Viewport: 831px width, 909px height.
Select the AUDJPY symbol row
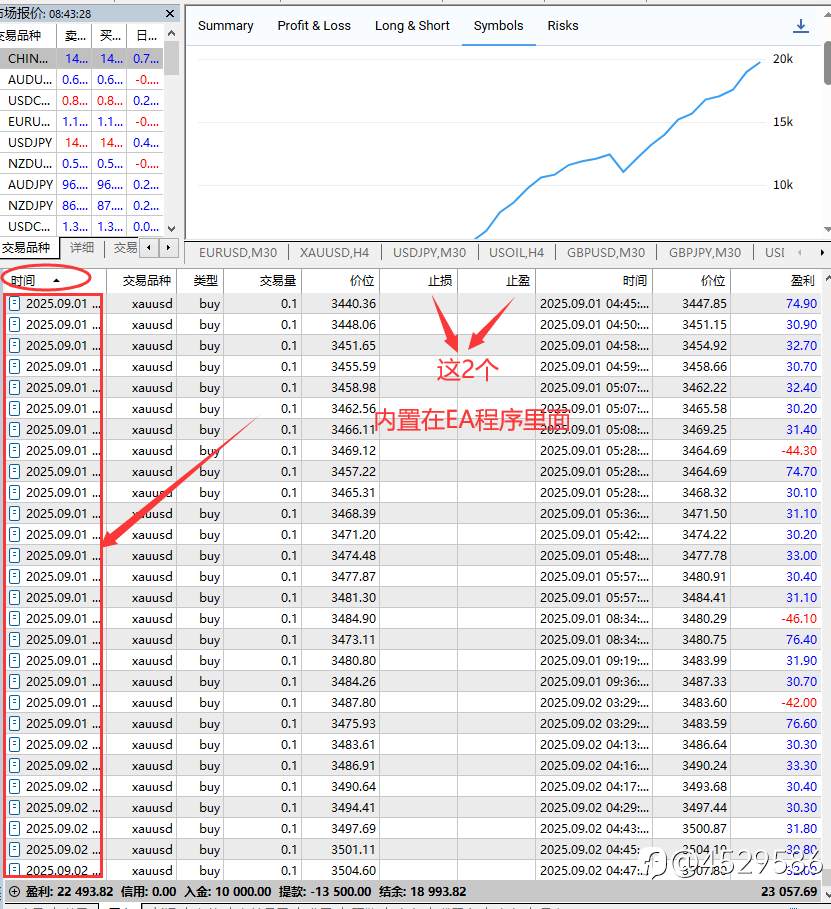81,184
